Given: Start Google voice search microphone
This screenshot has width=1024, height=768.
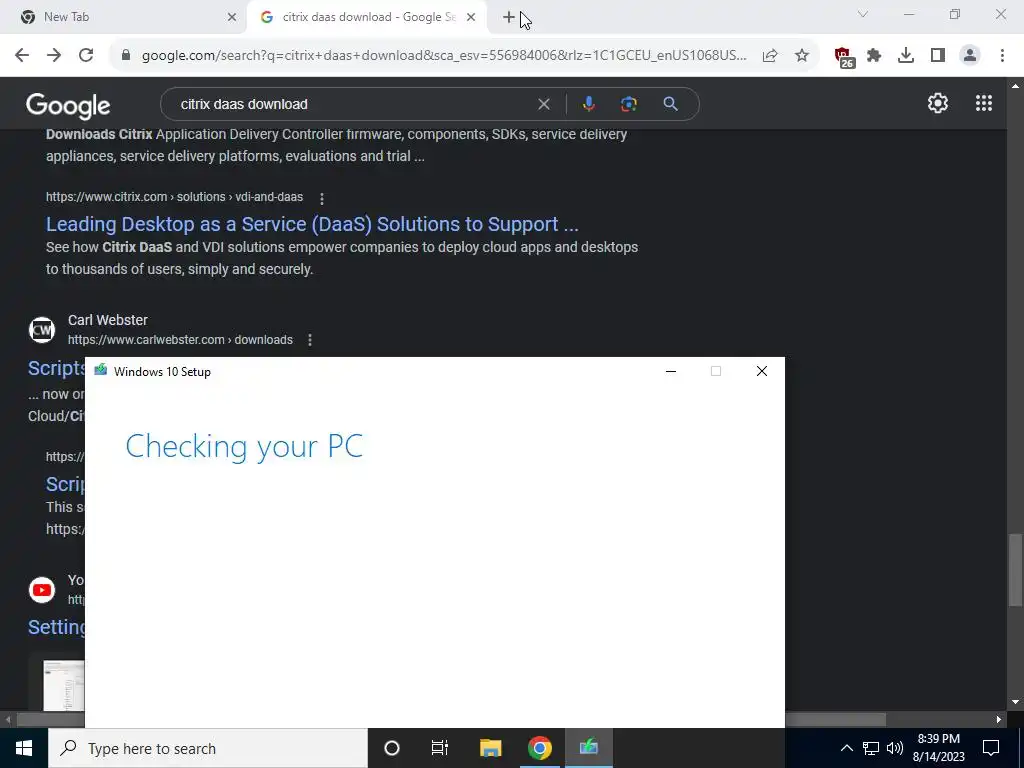Looking at the screenshot, I should 588,104.
